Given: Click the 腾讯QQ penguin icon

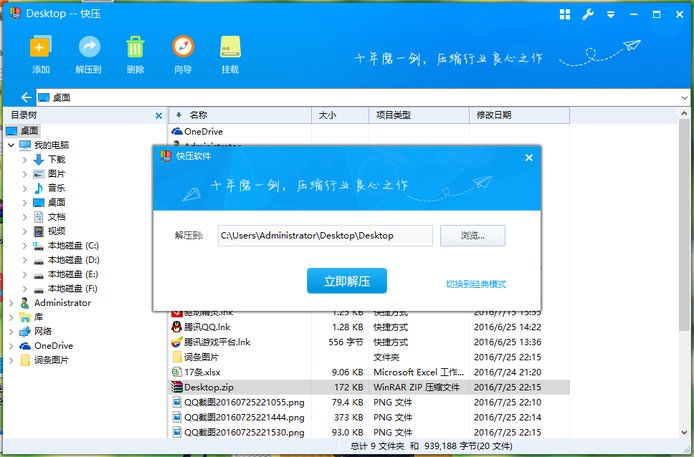Looking at the screenshot, I should pos(177,327).
